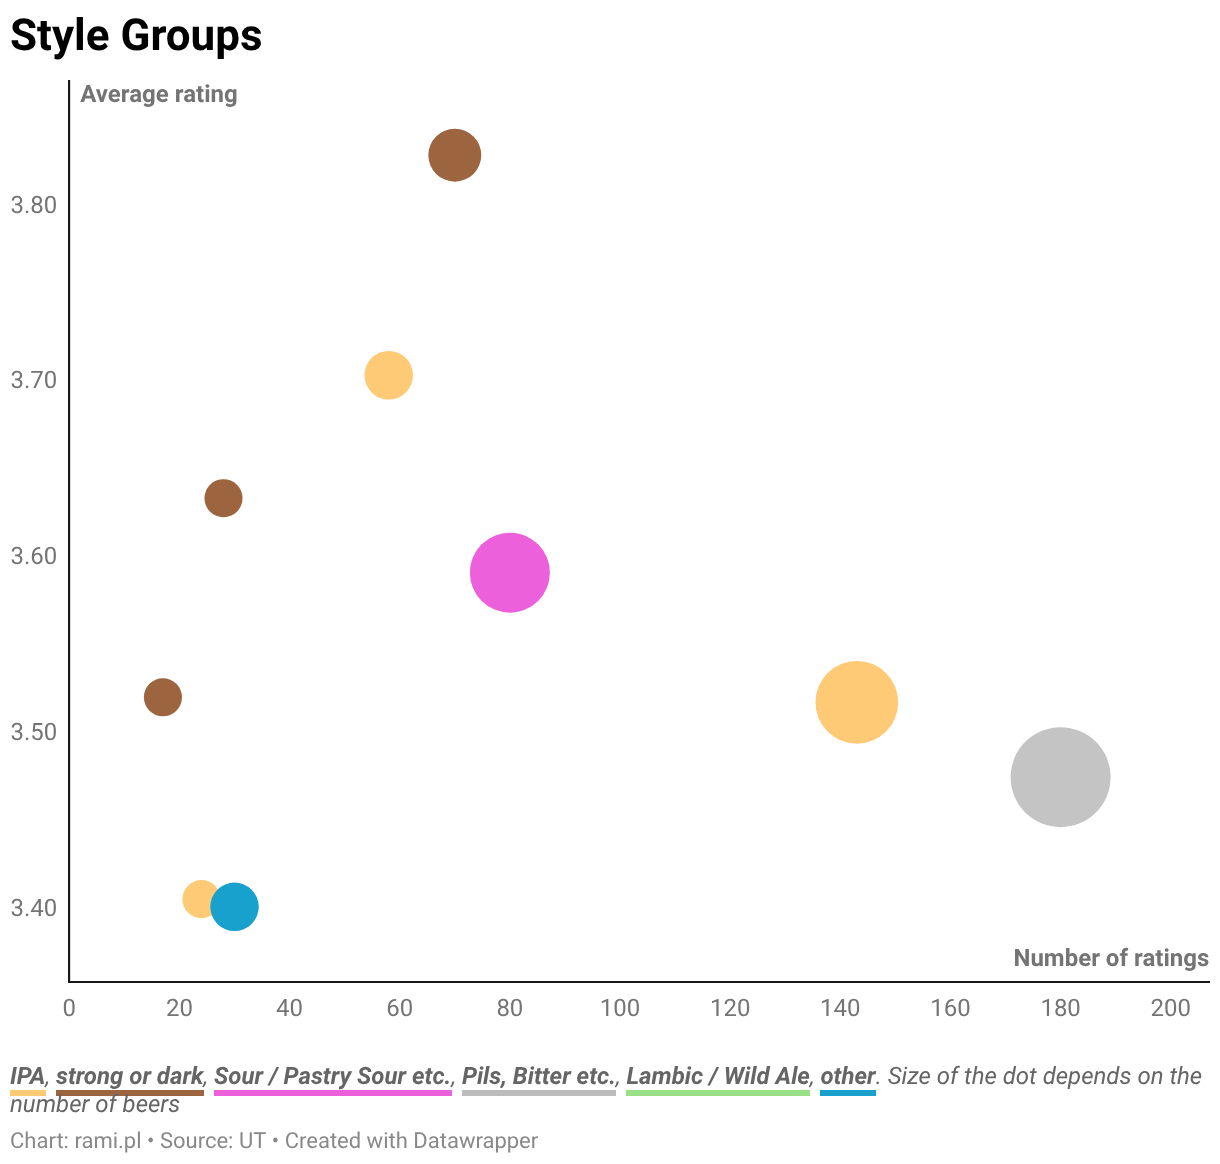The width and height of the screenshot is (1220, 1164).
Task: Click the IPA legend label
Action: [x=27, y=1077]
